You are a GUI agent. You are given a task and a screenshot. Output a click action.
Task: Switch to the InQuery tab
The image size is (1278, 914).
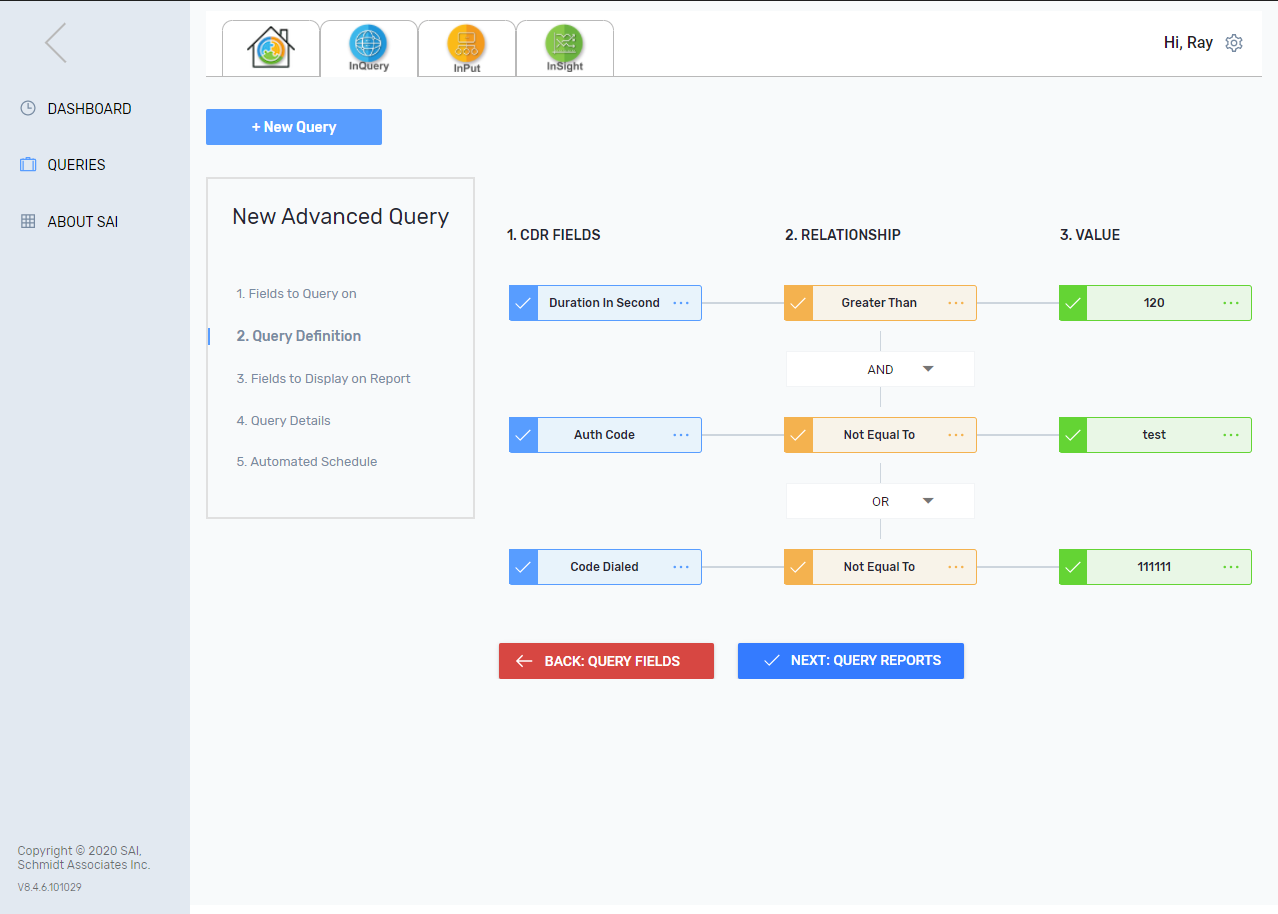(368, 48)
